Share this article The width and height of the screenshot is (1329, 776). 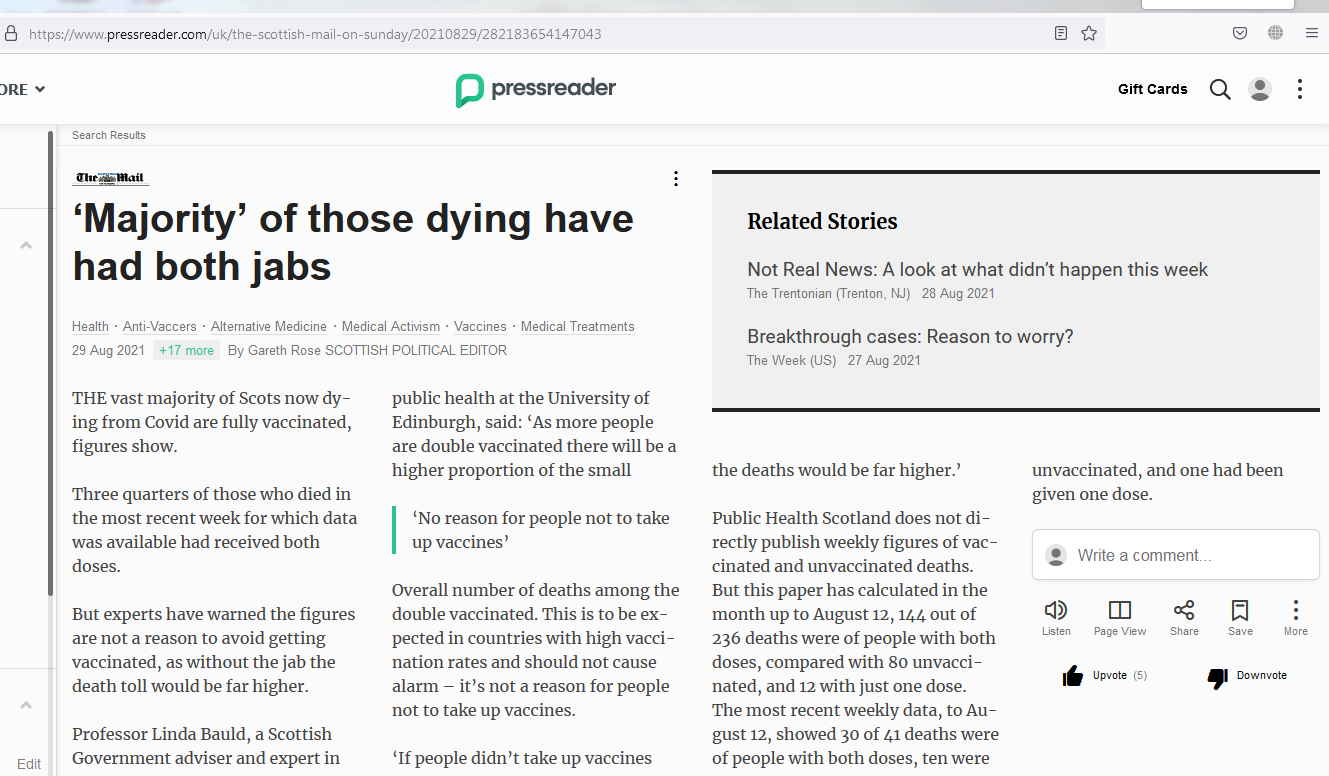pyautogui.click(x=1184, y=618)
